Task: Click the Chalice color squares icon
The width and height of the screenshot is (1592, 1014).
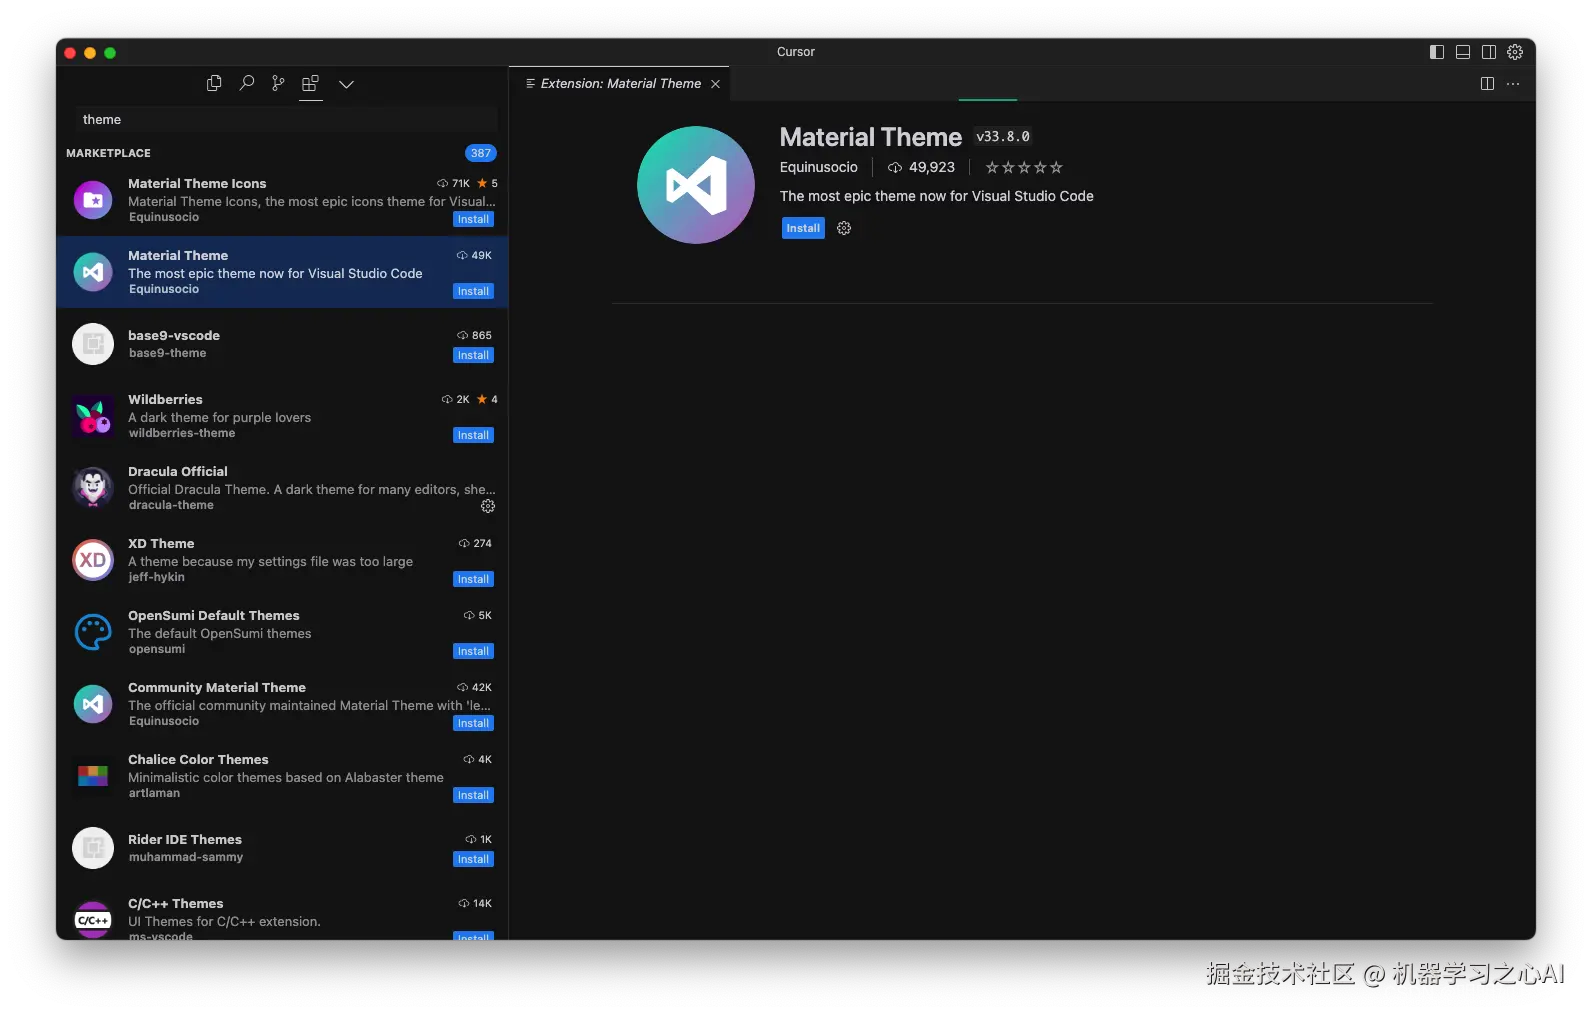Action: coord(93,776)
